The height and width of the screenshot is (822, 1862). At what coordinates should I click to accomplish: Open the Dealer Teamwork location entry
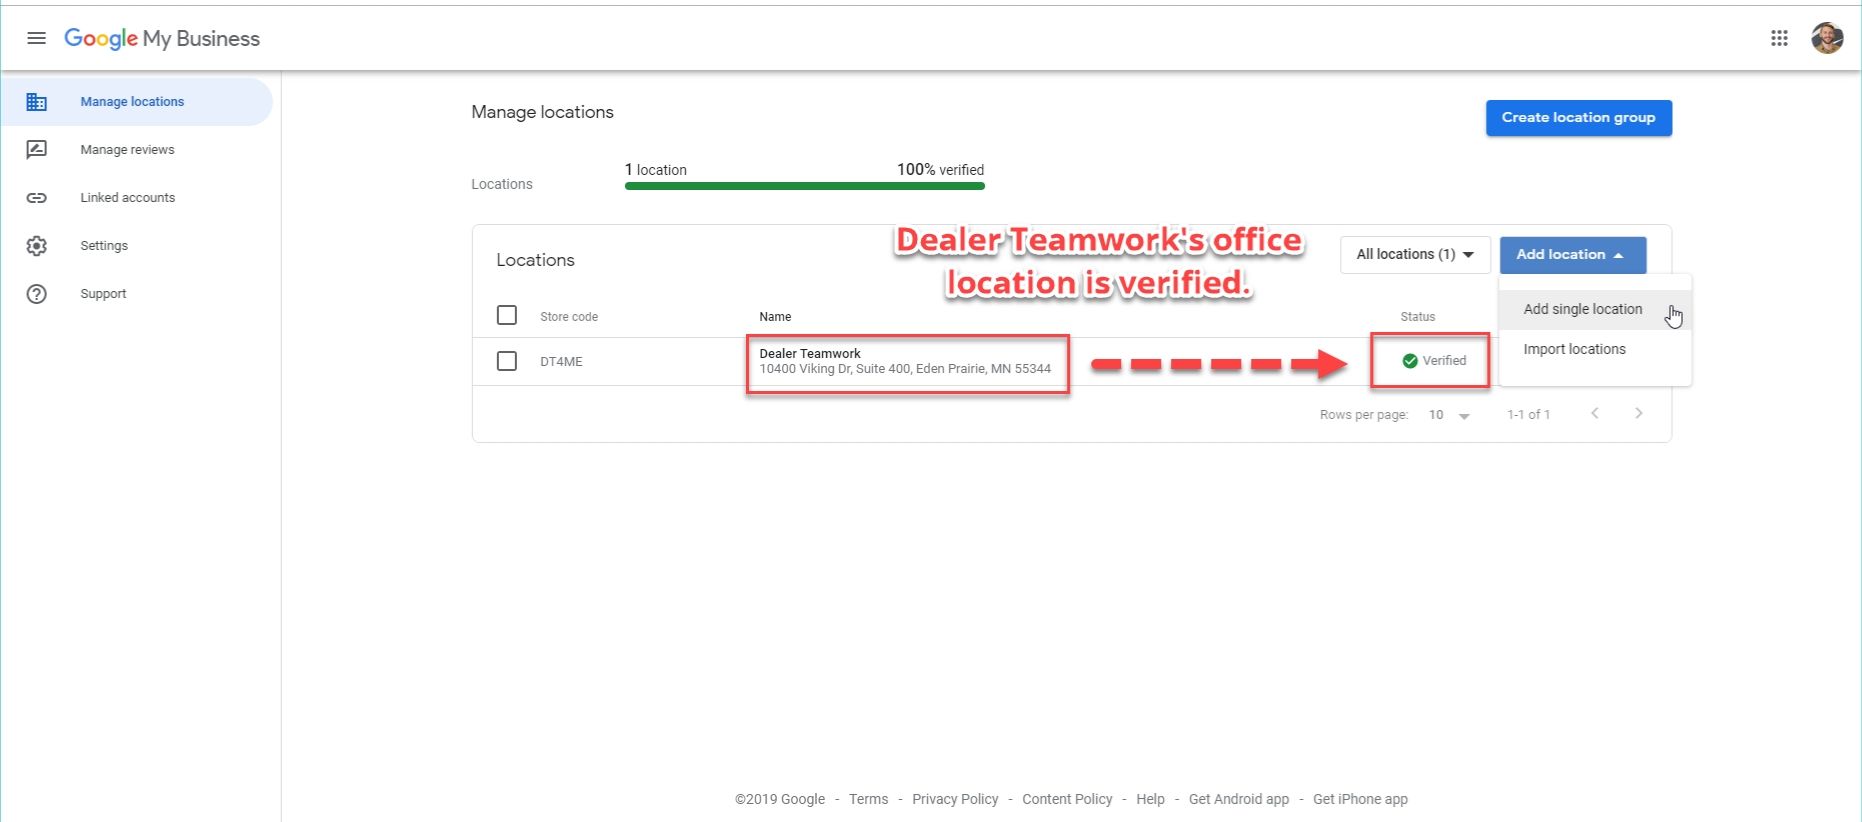pos(809,354)
